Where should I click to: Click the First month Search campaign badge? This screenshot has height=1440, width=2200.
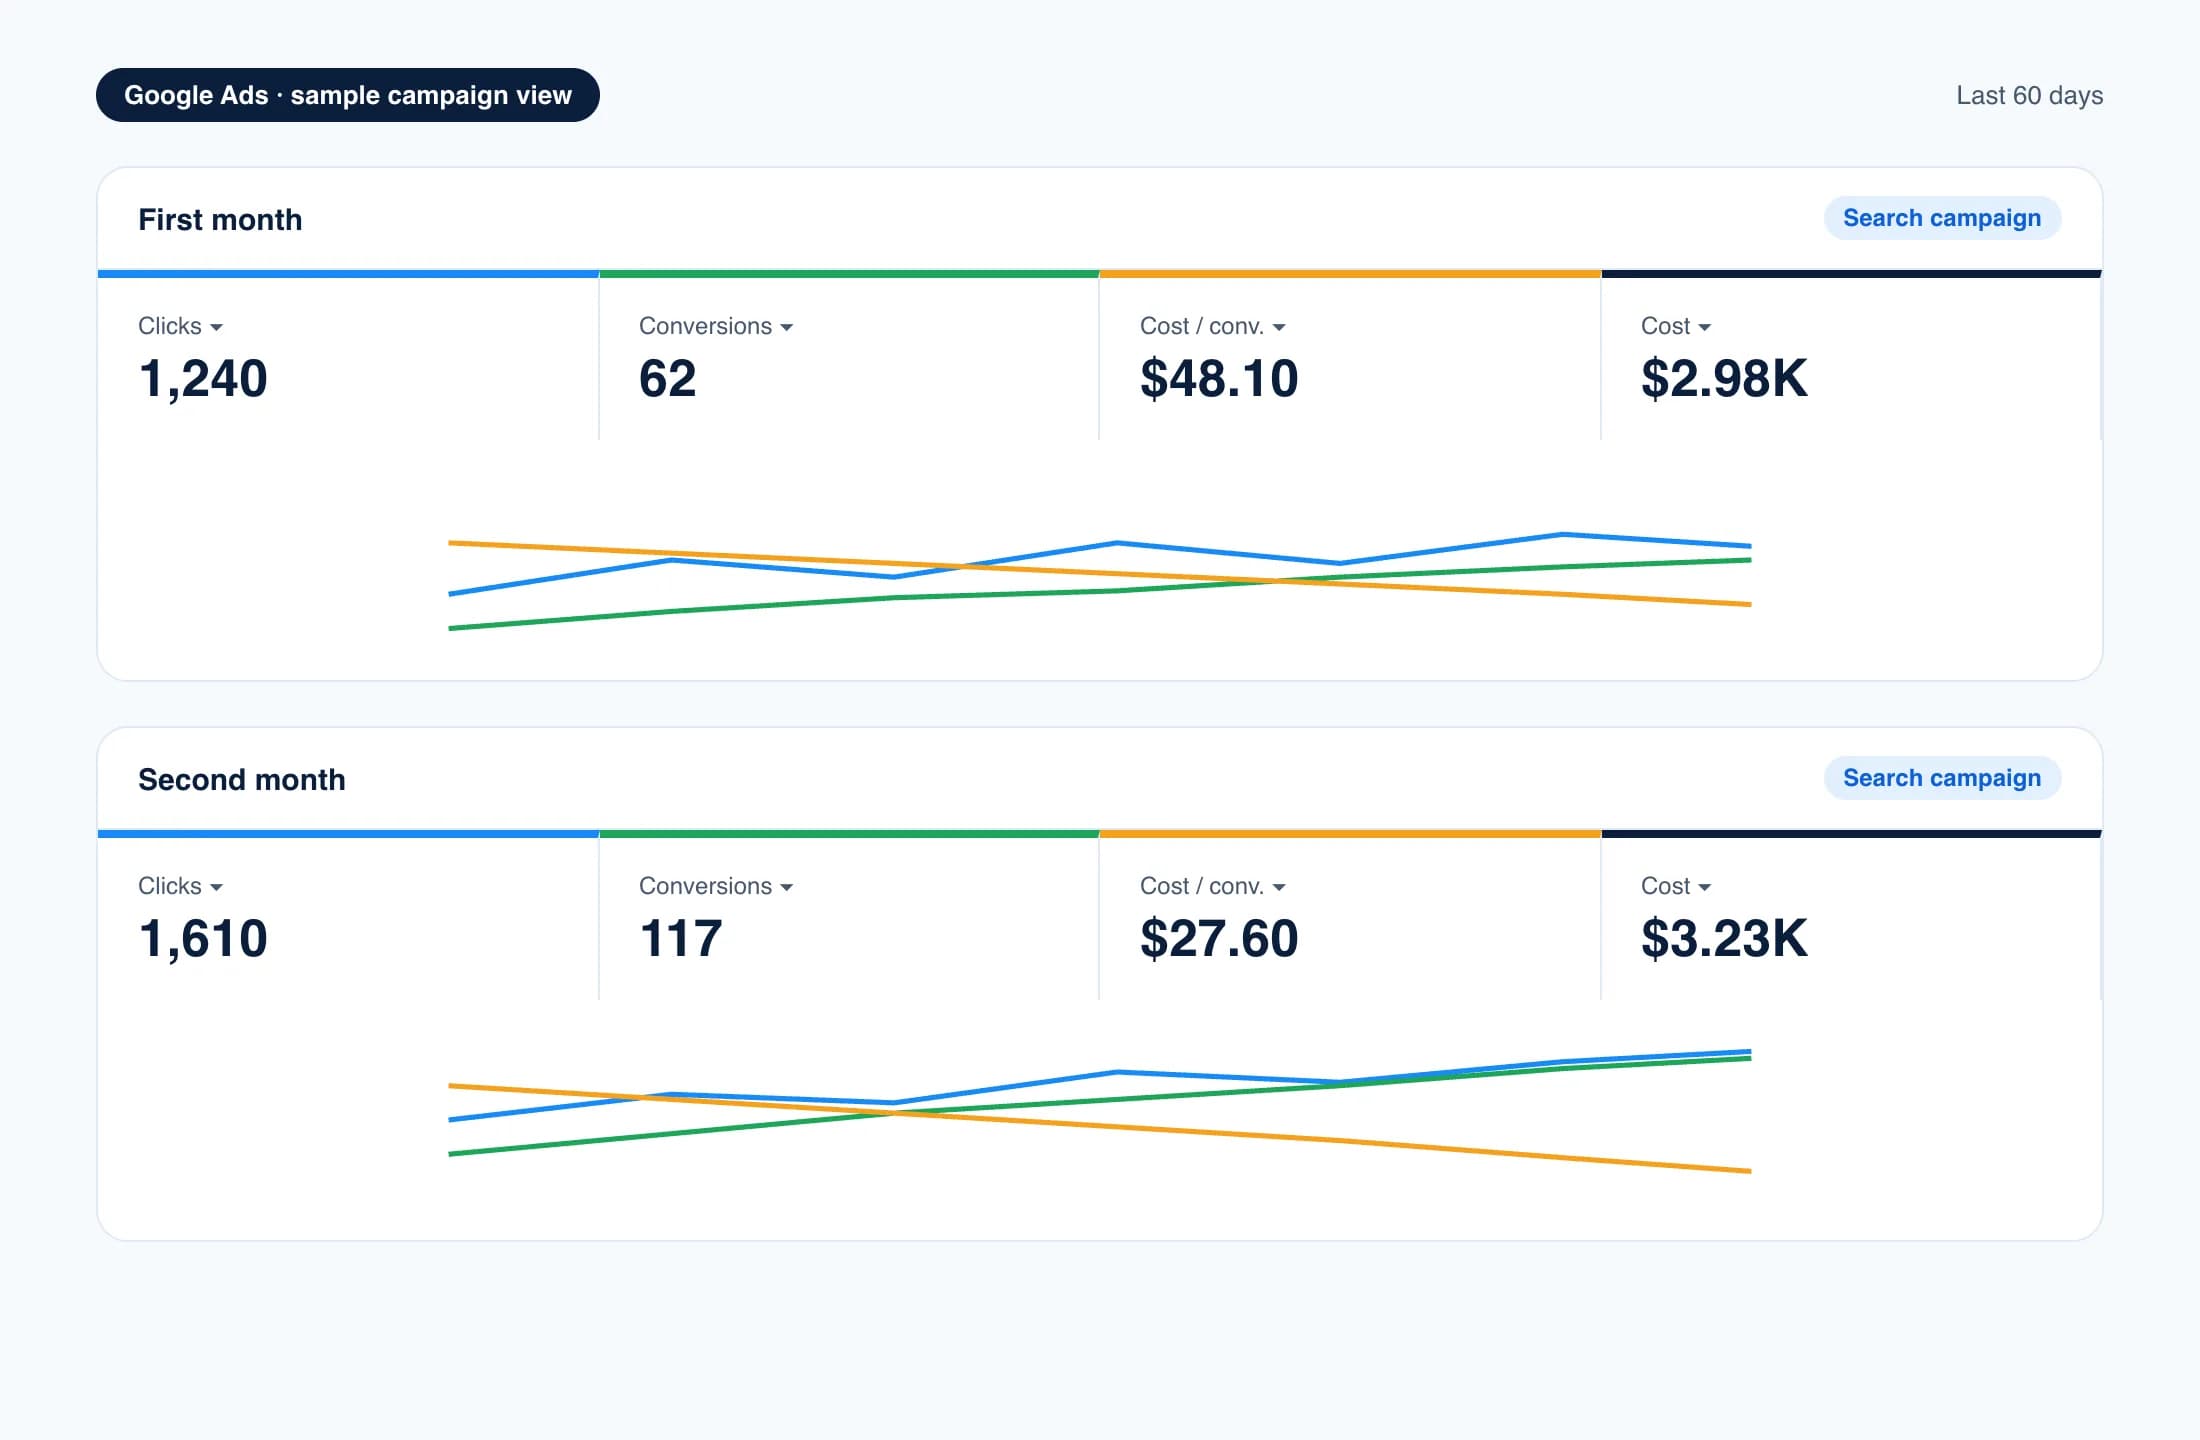click(x=1942, y=218)
